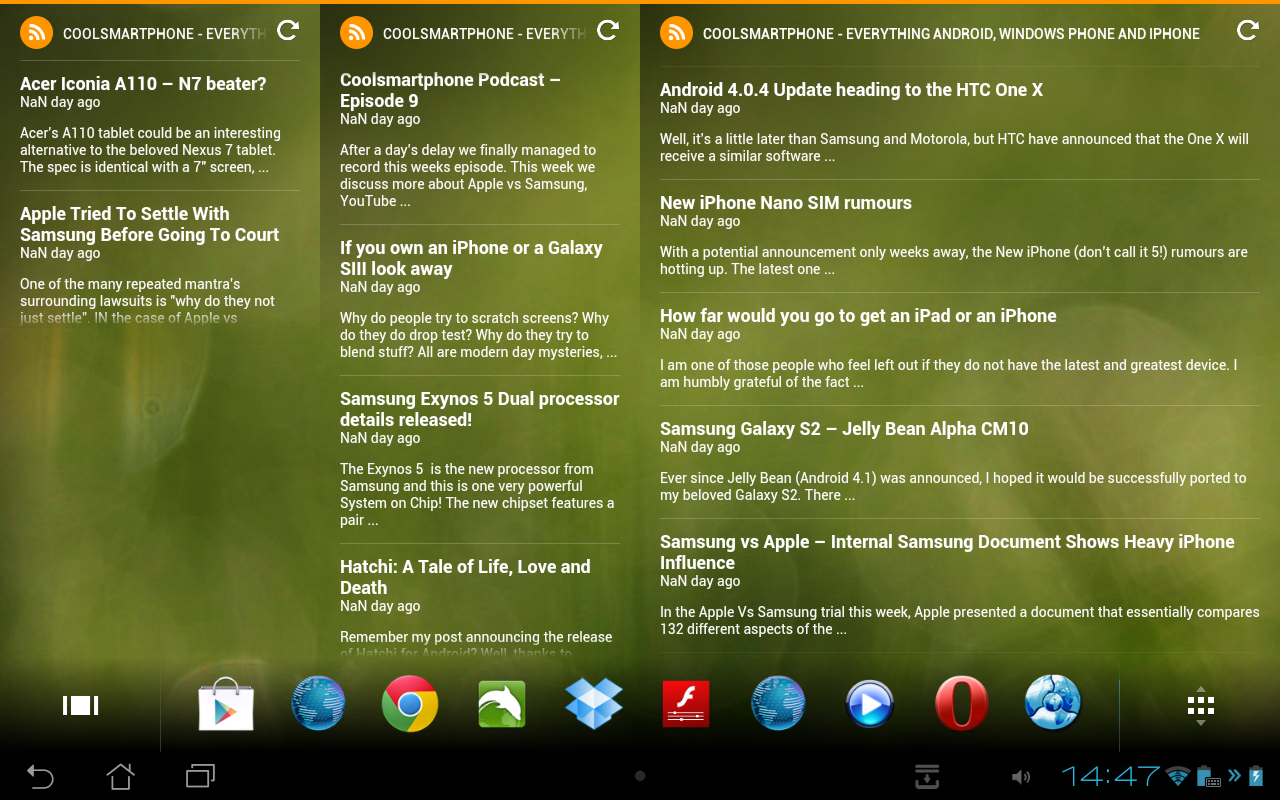Open the Recent apps button

click(200, 776)
